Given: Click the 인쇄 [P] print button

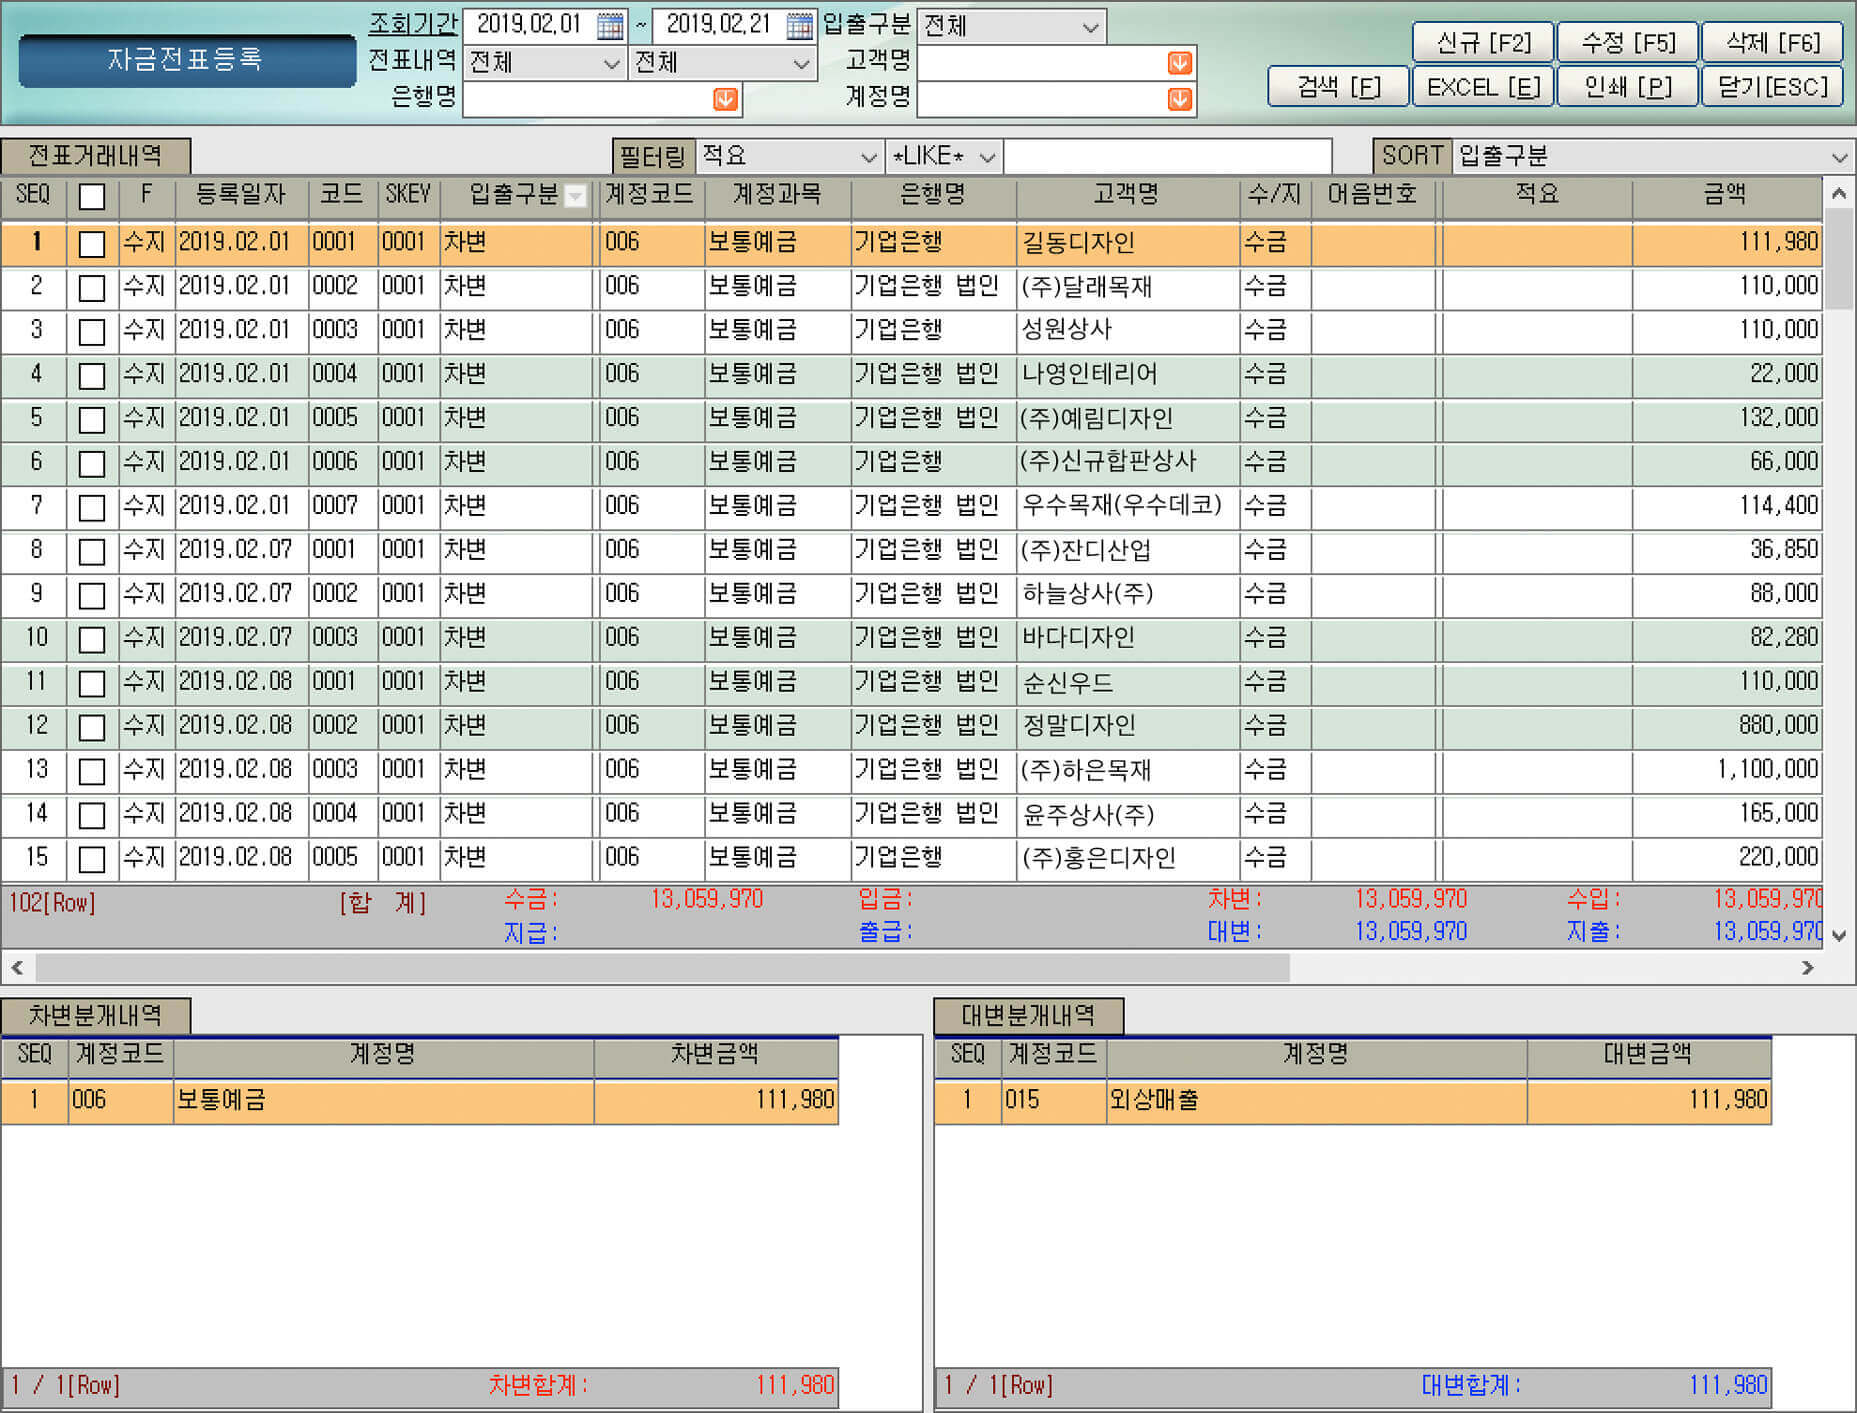Looking at the screenshot, I should click(x=1628, y=87).
